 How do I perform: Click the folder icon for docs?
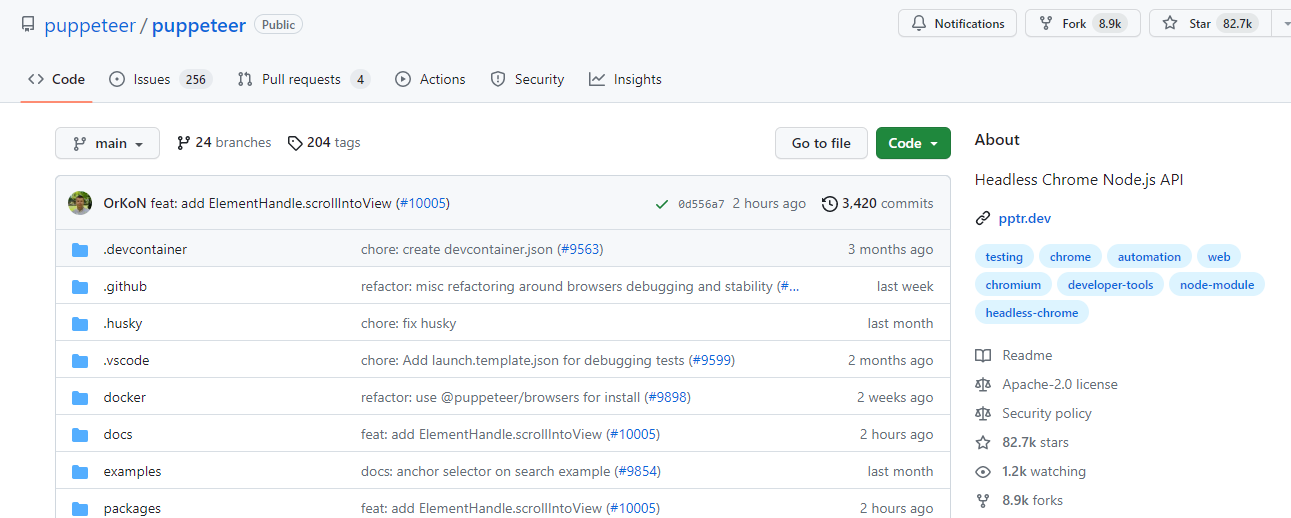tap(80, 435)
